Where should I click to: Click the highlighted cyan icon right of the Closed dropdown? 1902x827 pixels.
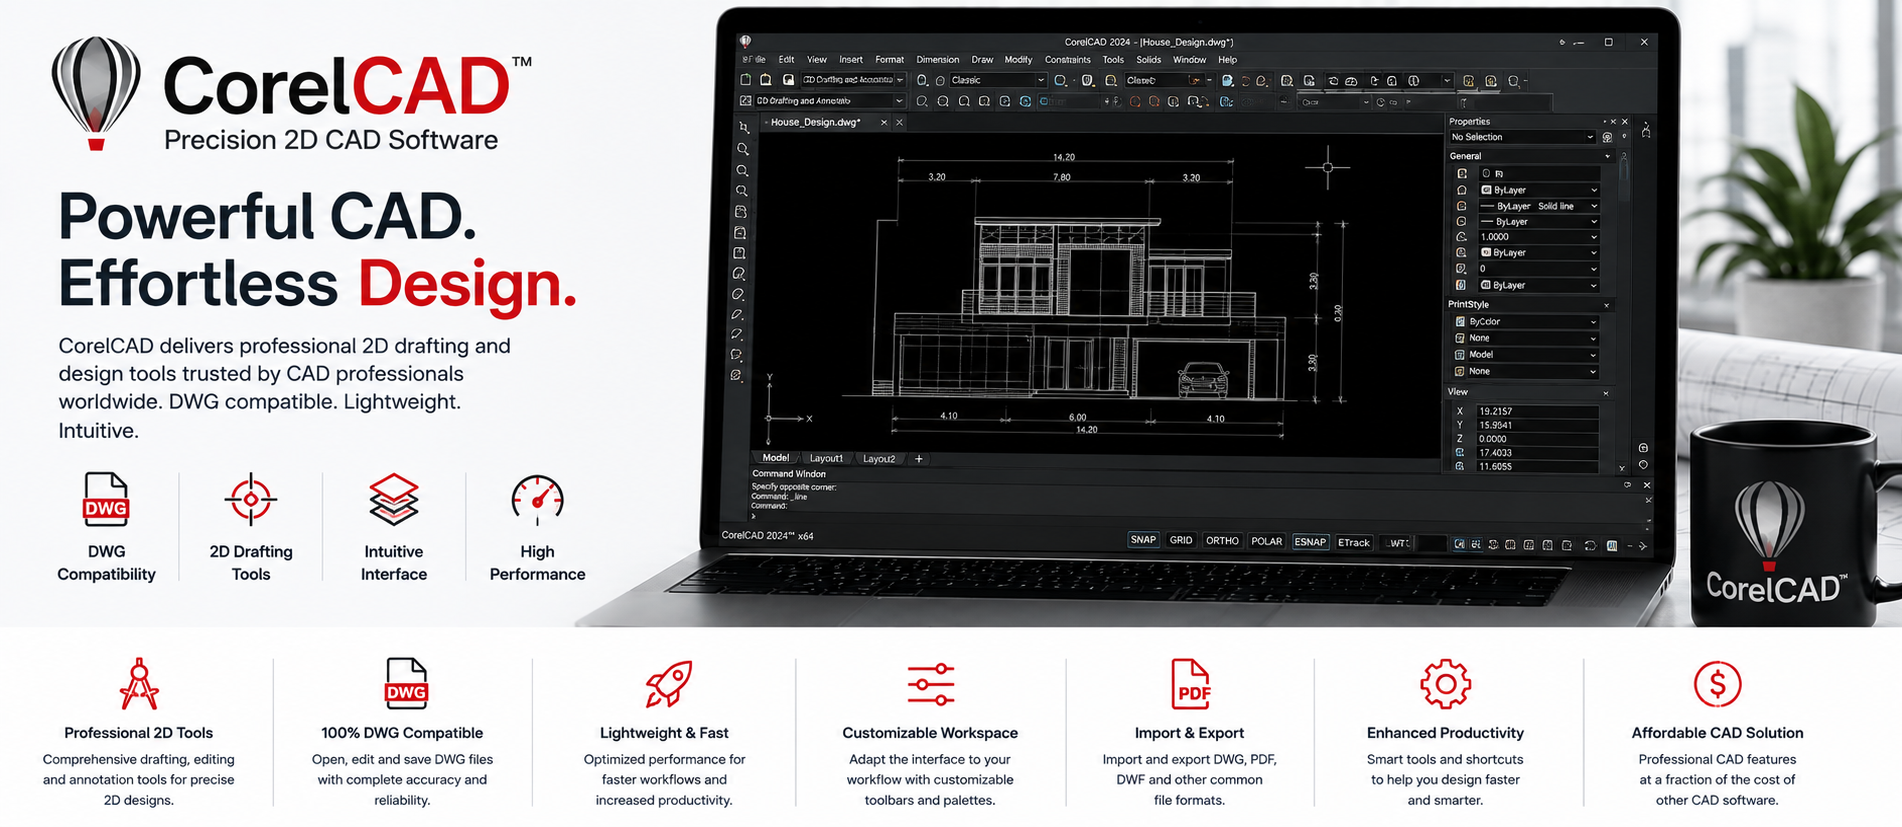(1228, 80)
